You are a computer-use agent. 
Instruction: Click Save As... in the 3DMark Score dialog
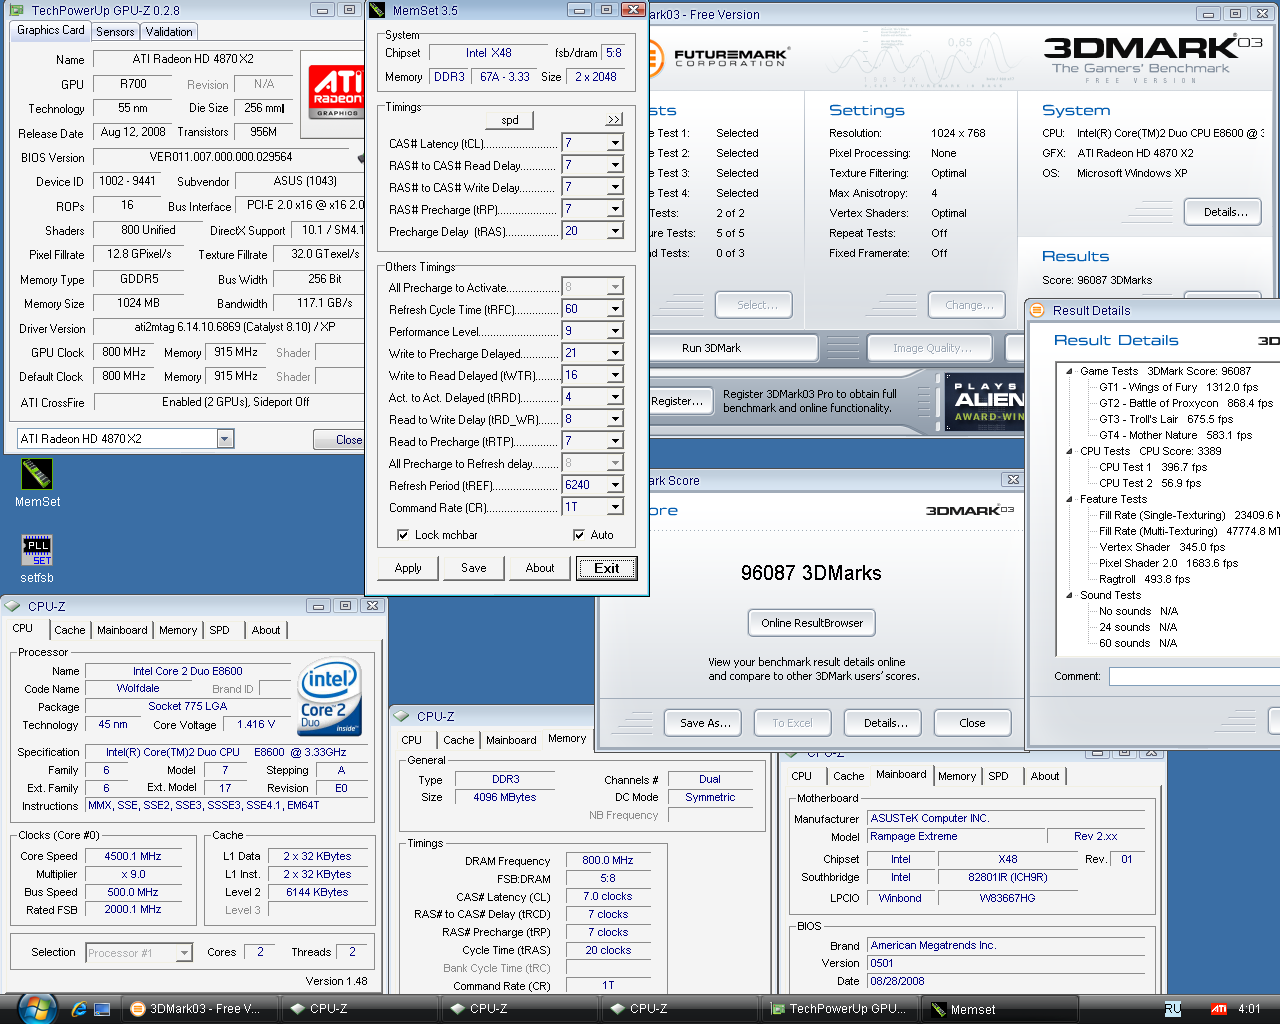pos(705,723)
